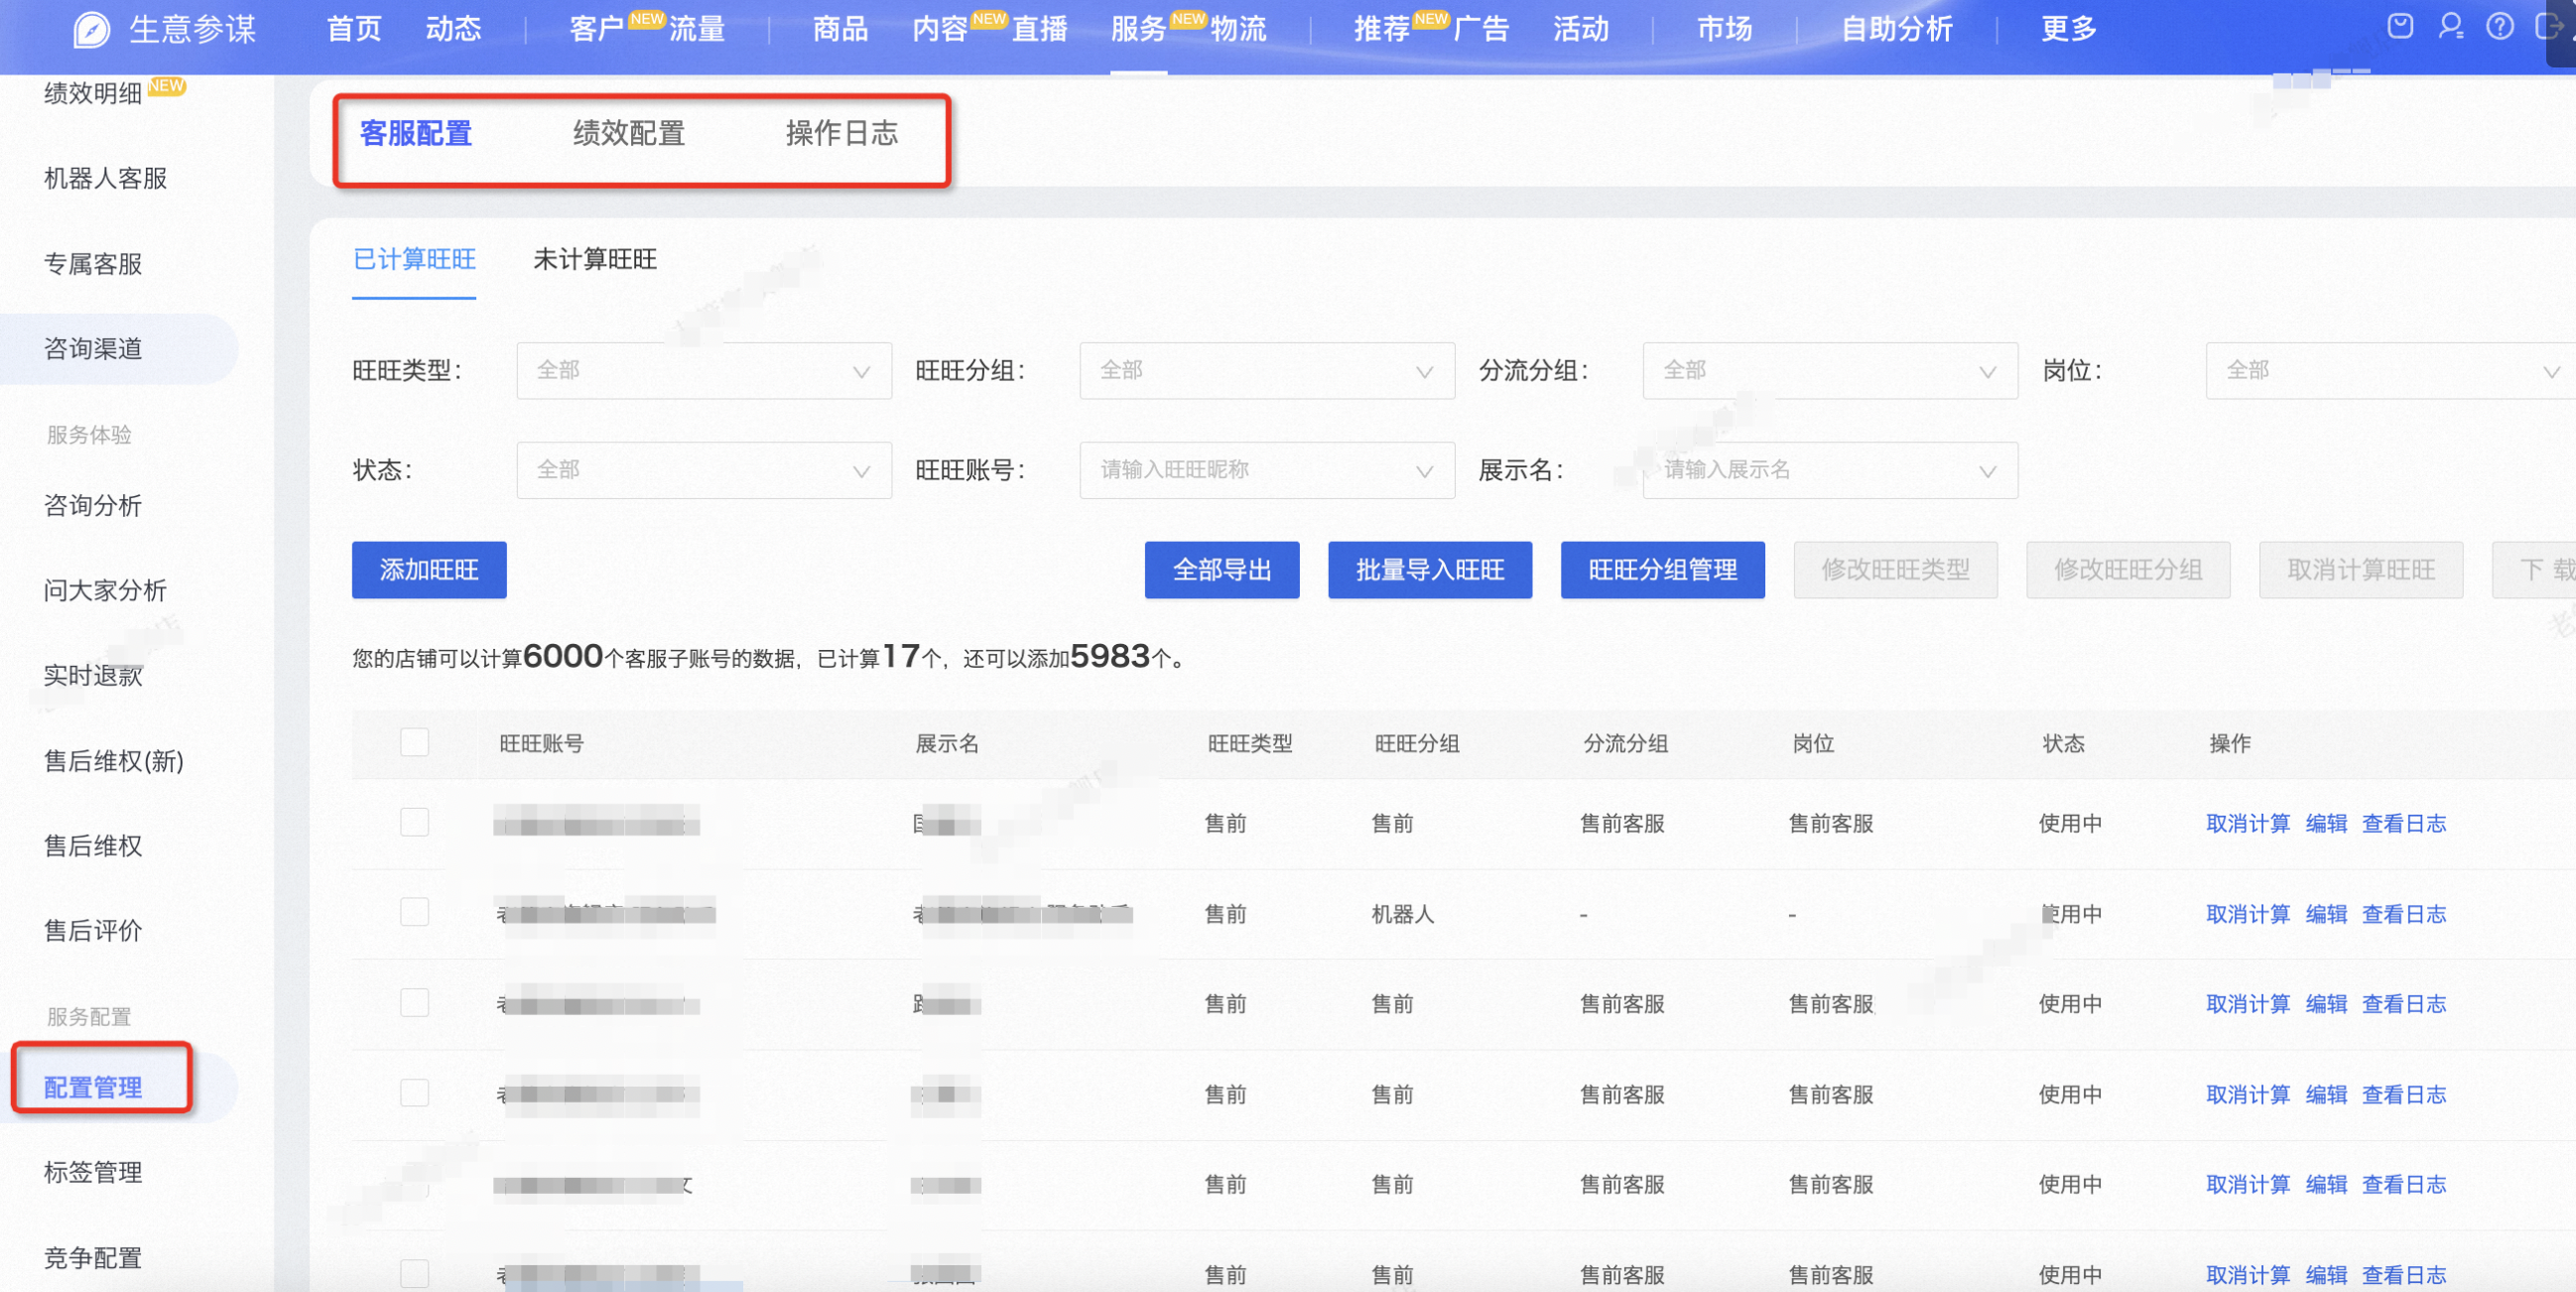Open 广告 in top navigation
This screenshot has width=2576, height=1292.
1481,29
